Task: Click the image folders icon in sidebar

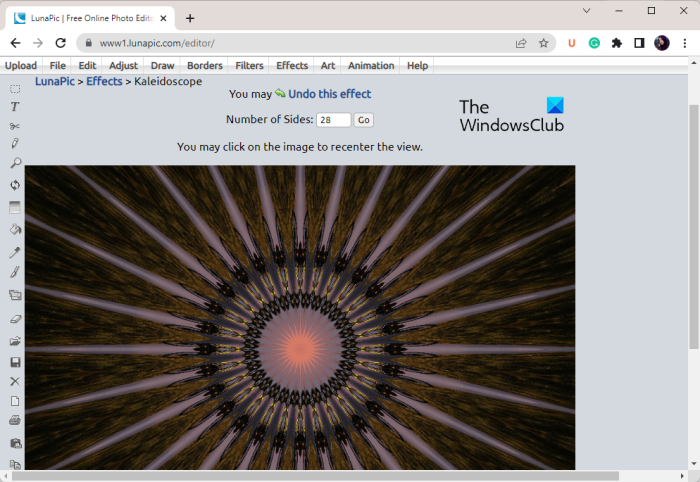Action: (x=15, y=295)
